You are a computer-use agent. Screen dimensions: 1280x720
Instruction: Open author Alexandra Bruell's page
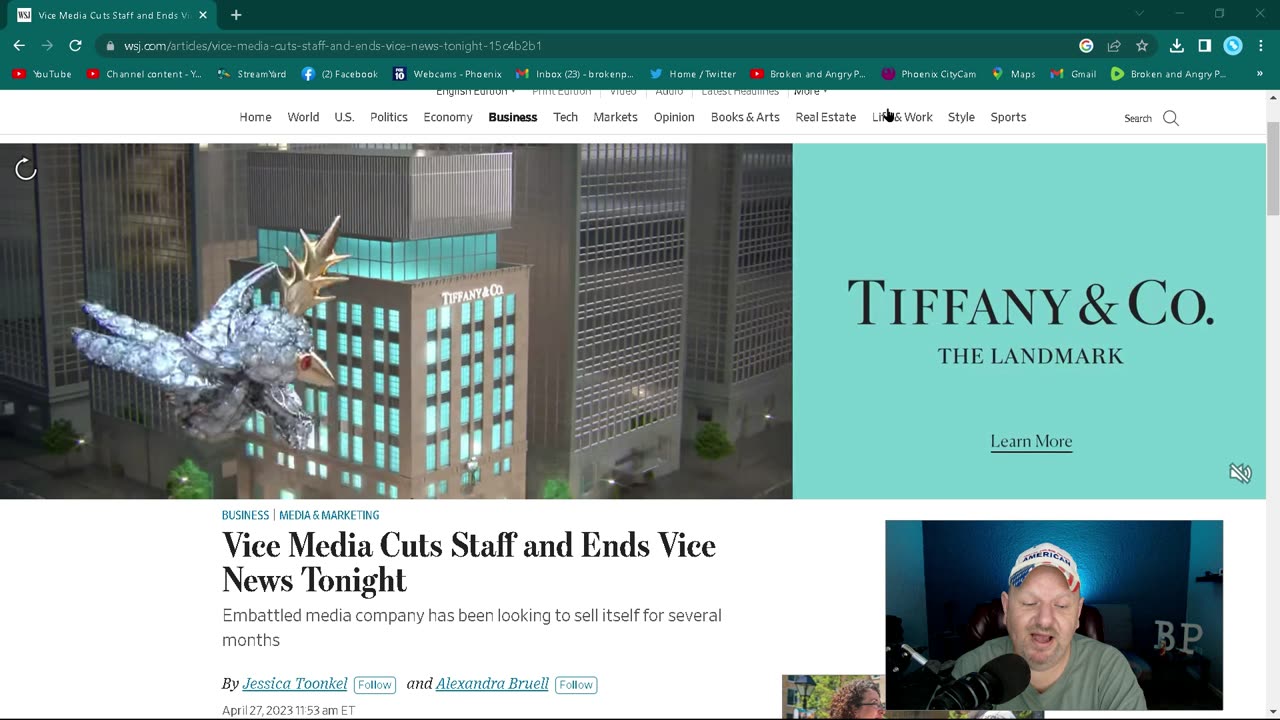coord(492,684)
